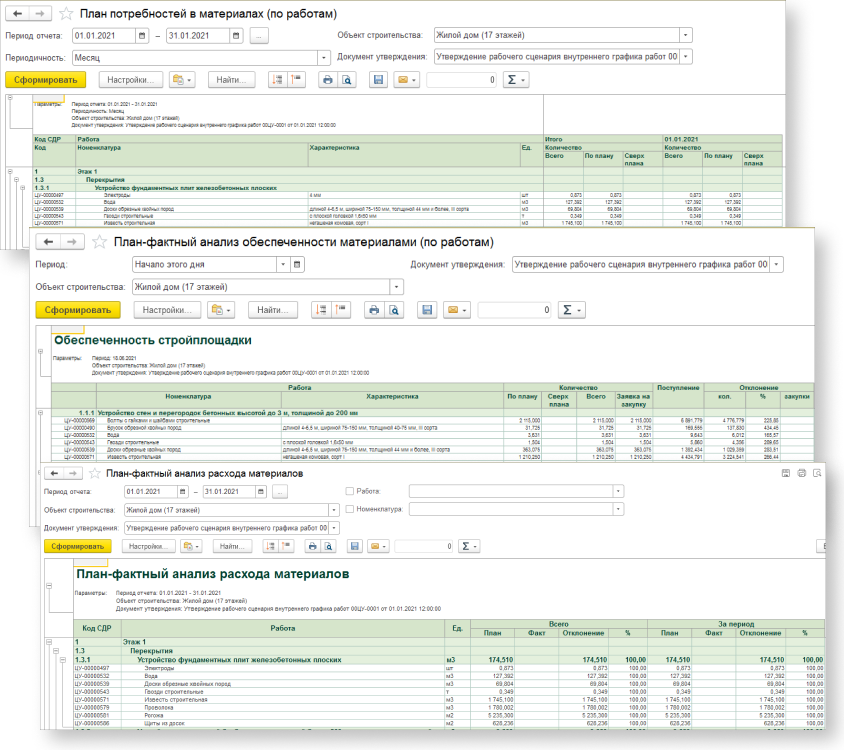844x750 pixels.
Task: Open the sum Σ menu in middle report
Action: point(570,310)
